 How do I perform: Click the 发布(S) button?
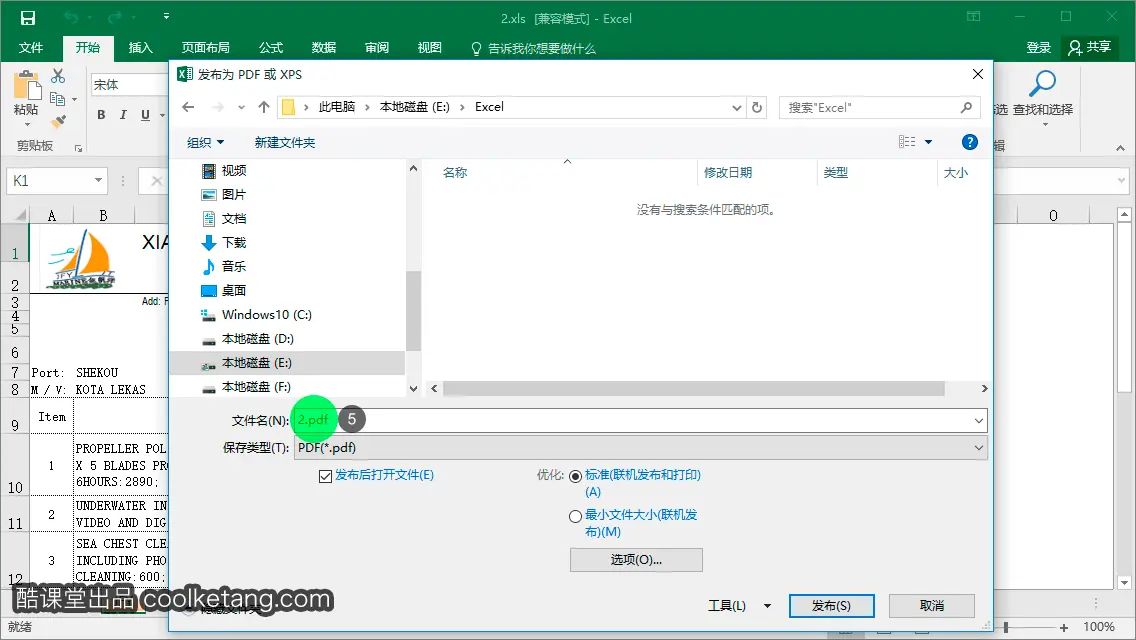[831, 606]
